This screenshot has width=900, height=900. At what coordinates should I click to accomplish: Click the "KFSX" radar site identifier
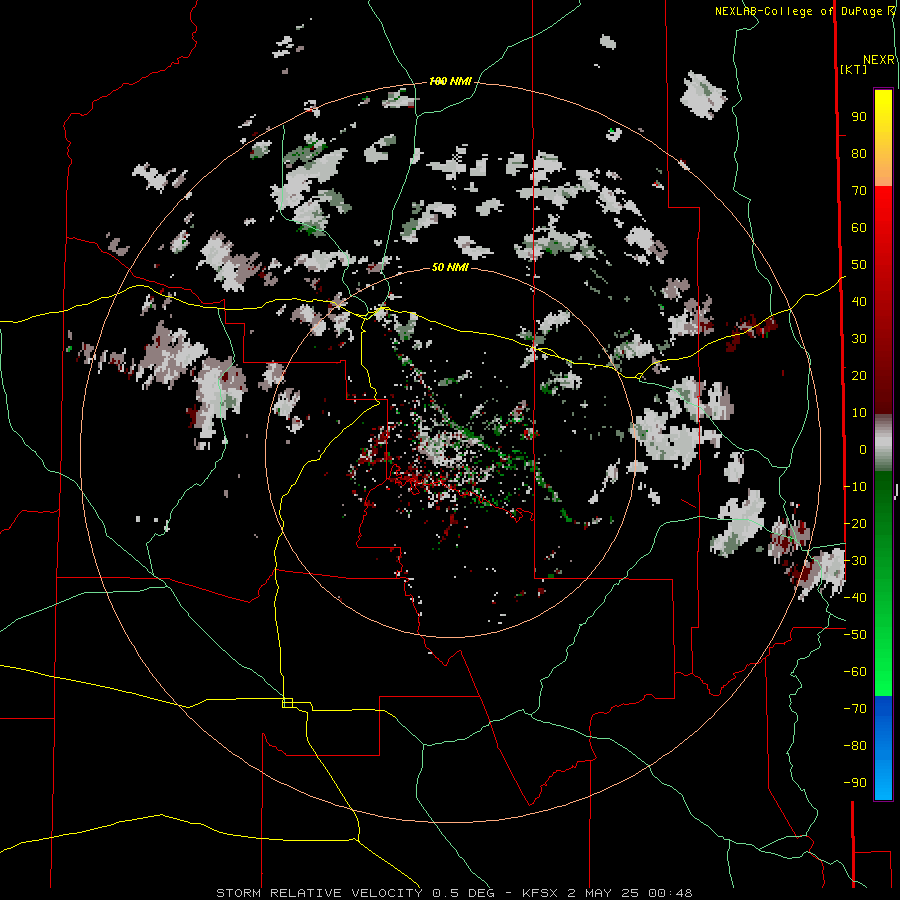point(540,893)
